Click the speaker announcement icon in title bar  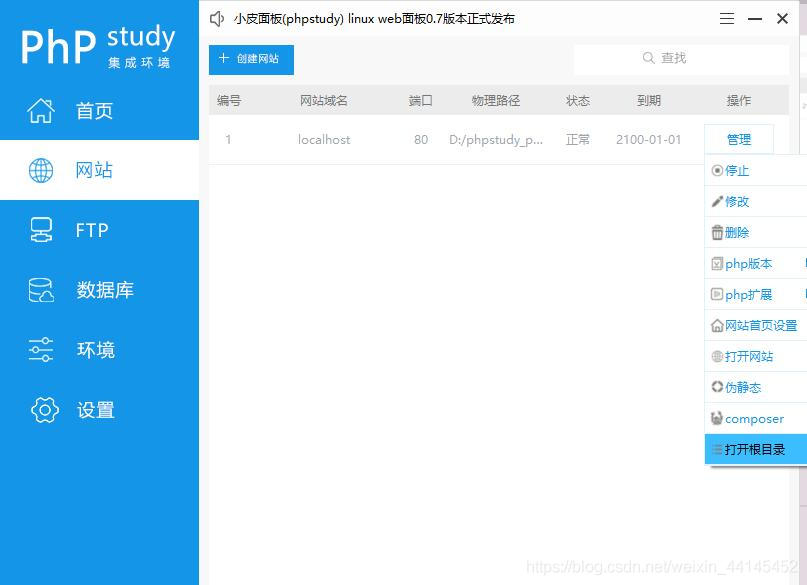coord(217,19)
